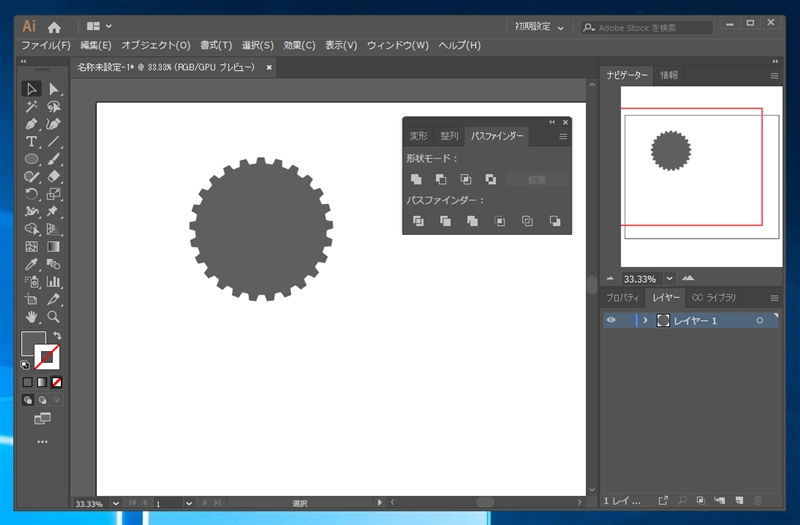This screenshot has height=525, width=800.
Task: Click the Unite shape mode icon
Action: [x=416, y=179]
